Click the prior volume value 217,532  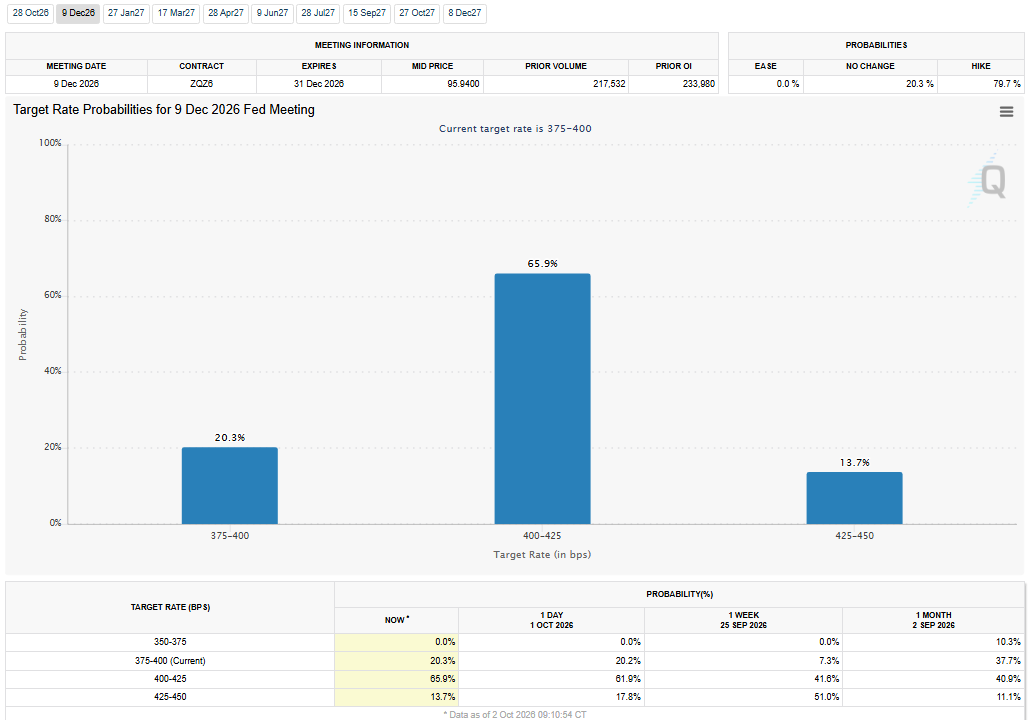[x=609, y=84]
